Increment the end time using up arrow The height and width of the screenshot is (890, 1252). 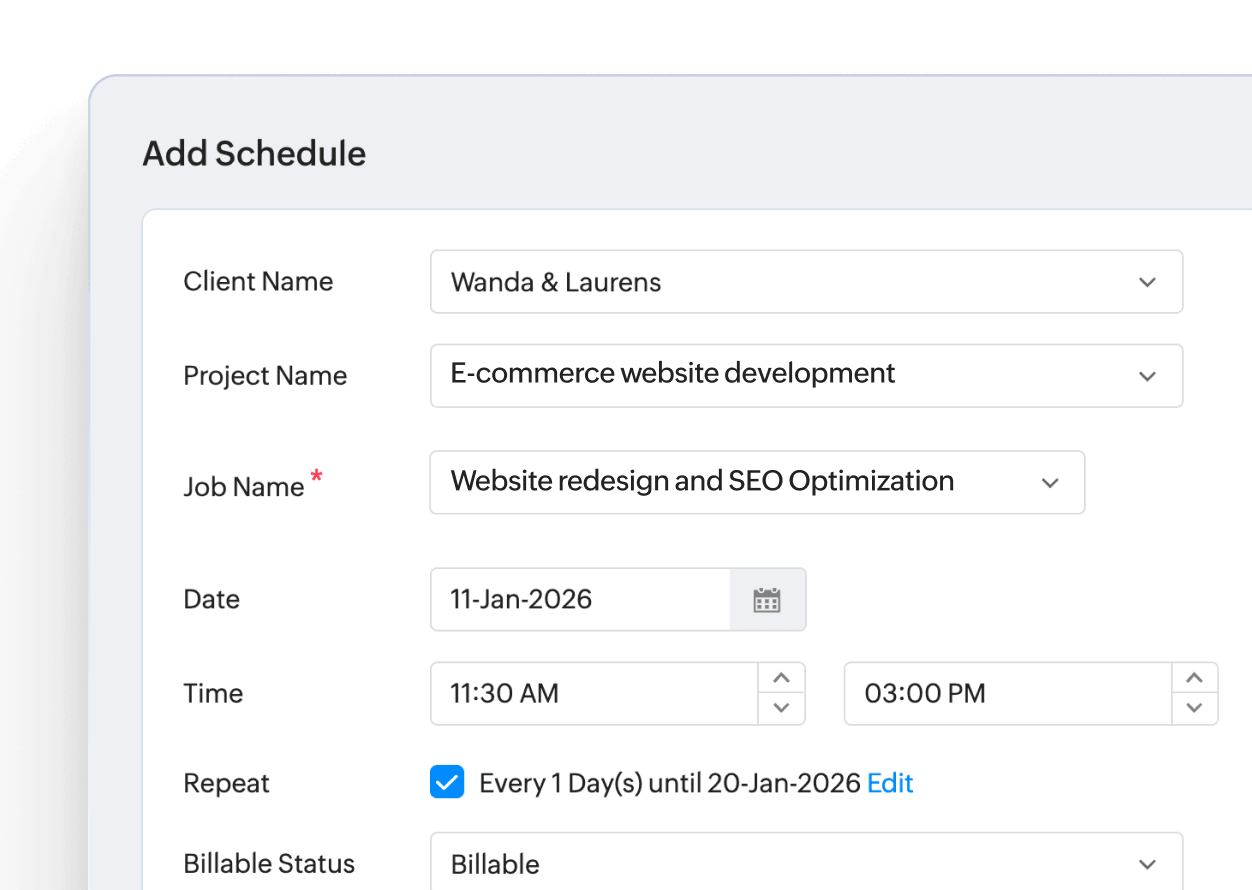tap(1194, 679)
